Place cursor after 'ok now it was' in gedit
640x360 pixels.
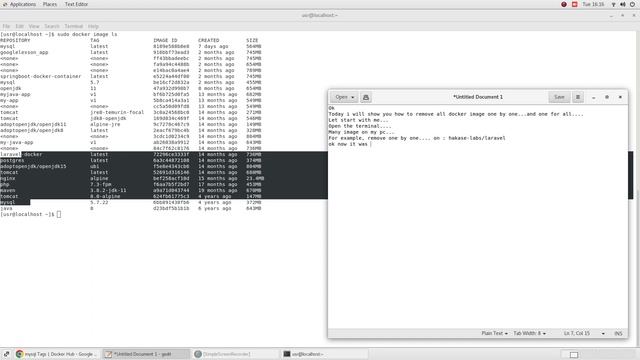371,144
